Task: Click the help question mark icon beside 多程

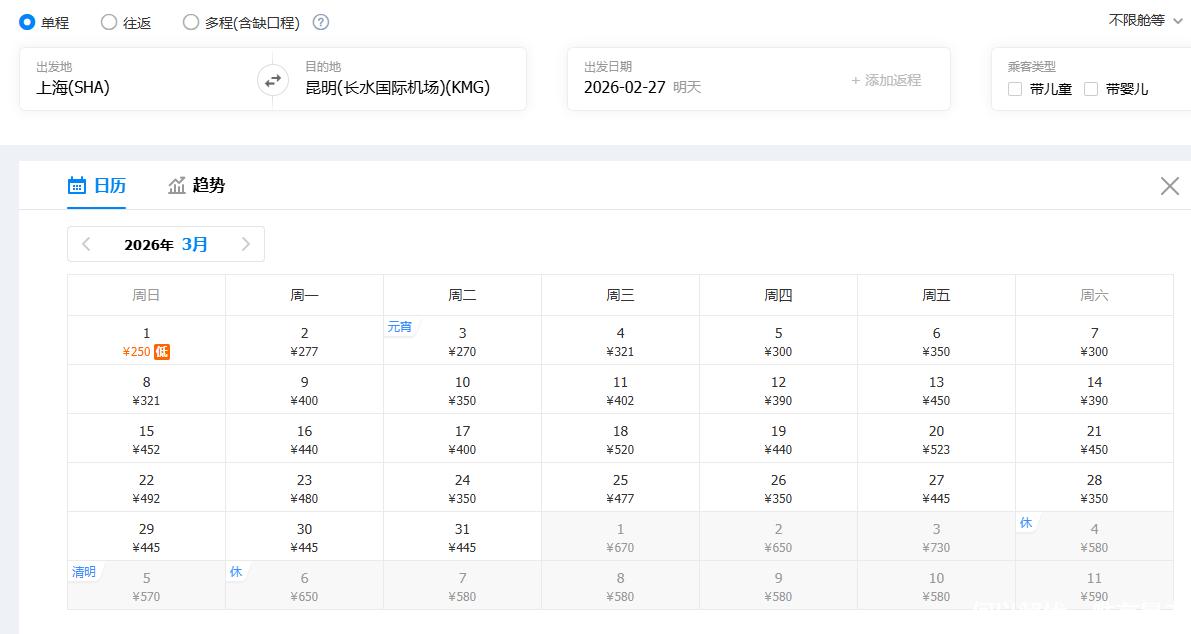Action: tap(320, 22)
